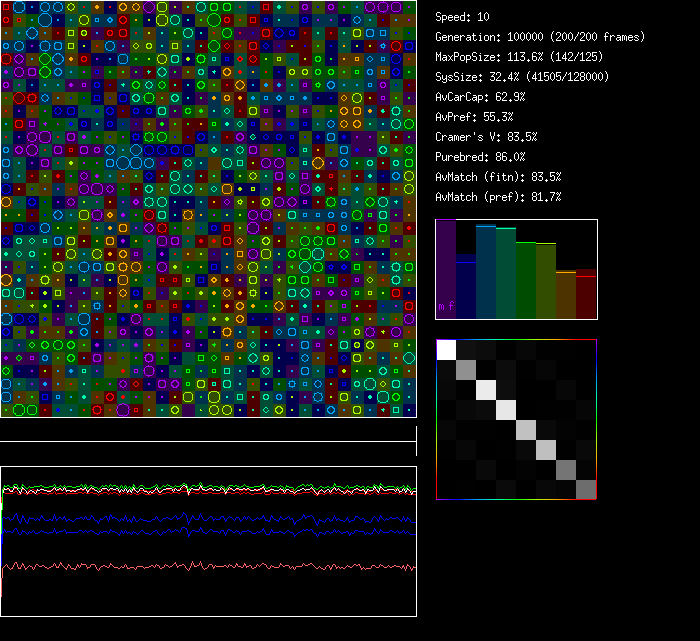Click the Generation: 100000 counter text
Screen dimensions: 700x641
tap(540, 37)
